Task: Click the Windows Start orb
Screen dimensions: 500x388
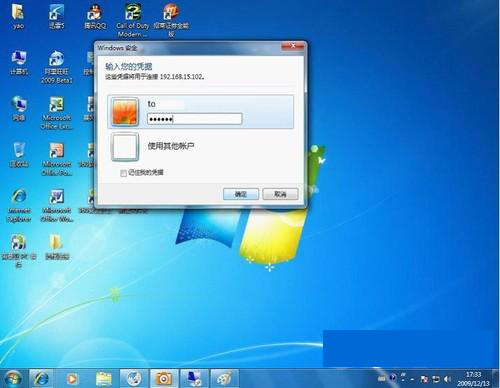Action: (13, 379)
